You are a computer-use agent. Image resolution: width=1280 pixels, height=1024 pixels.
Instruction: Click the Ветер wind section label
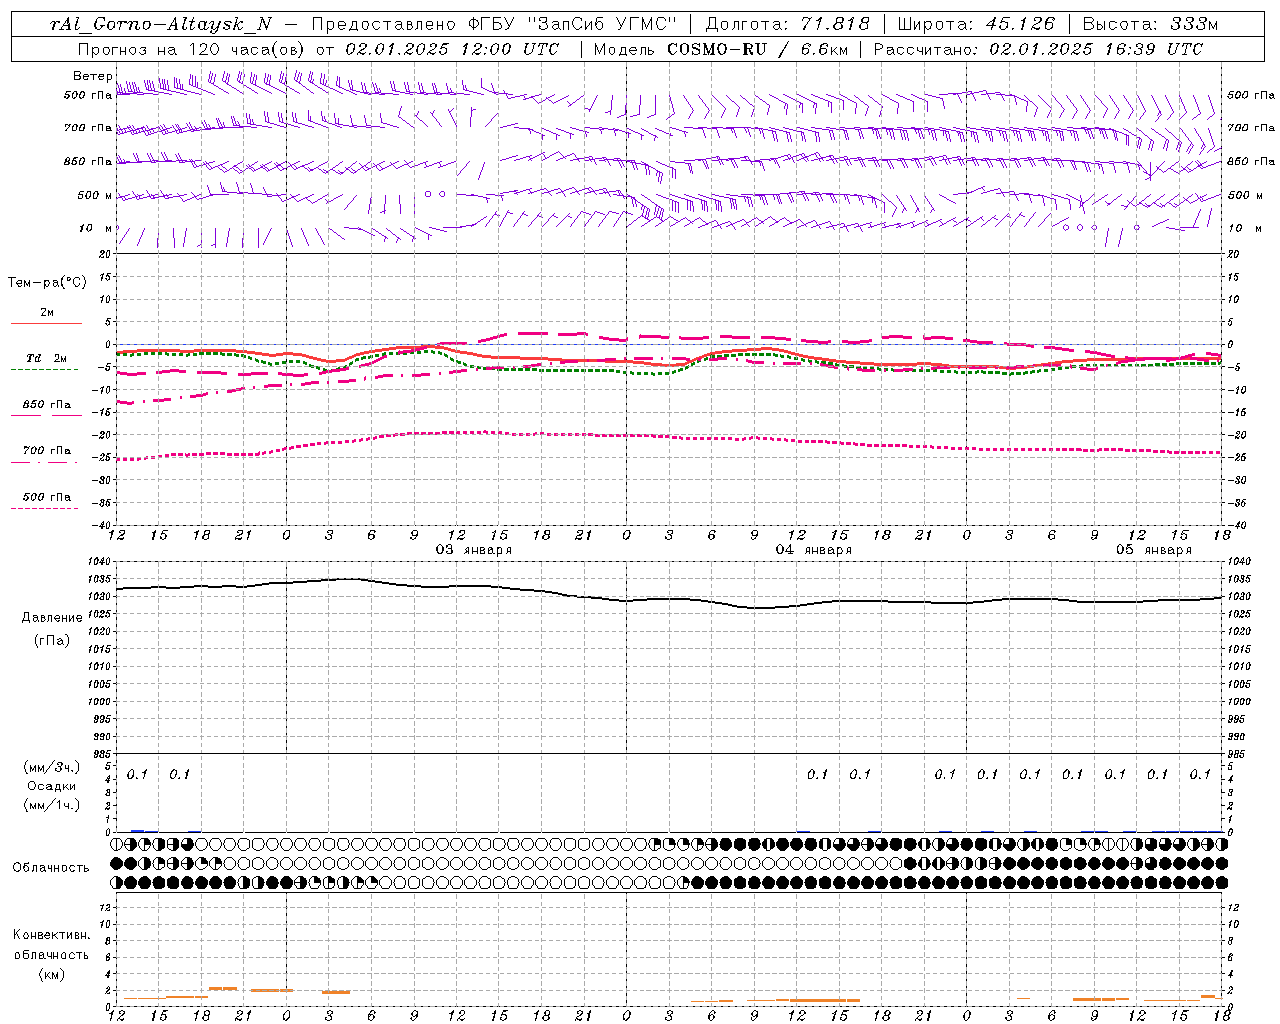[x=92, y=76]
